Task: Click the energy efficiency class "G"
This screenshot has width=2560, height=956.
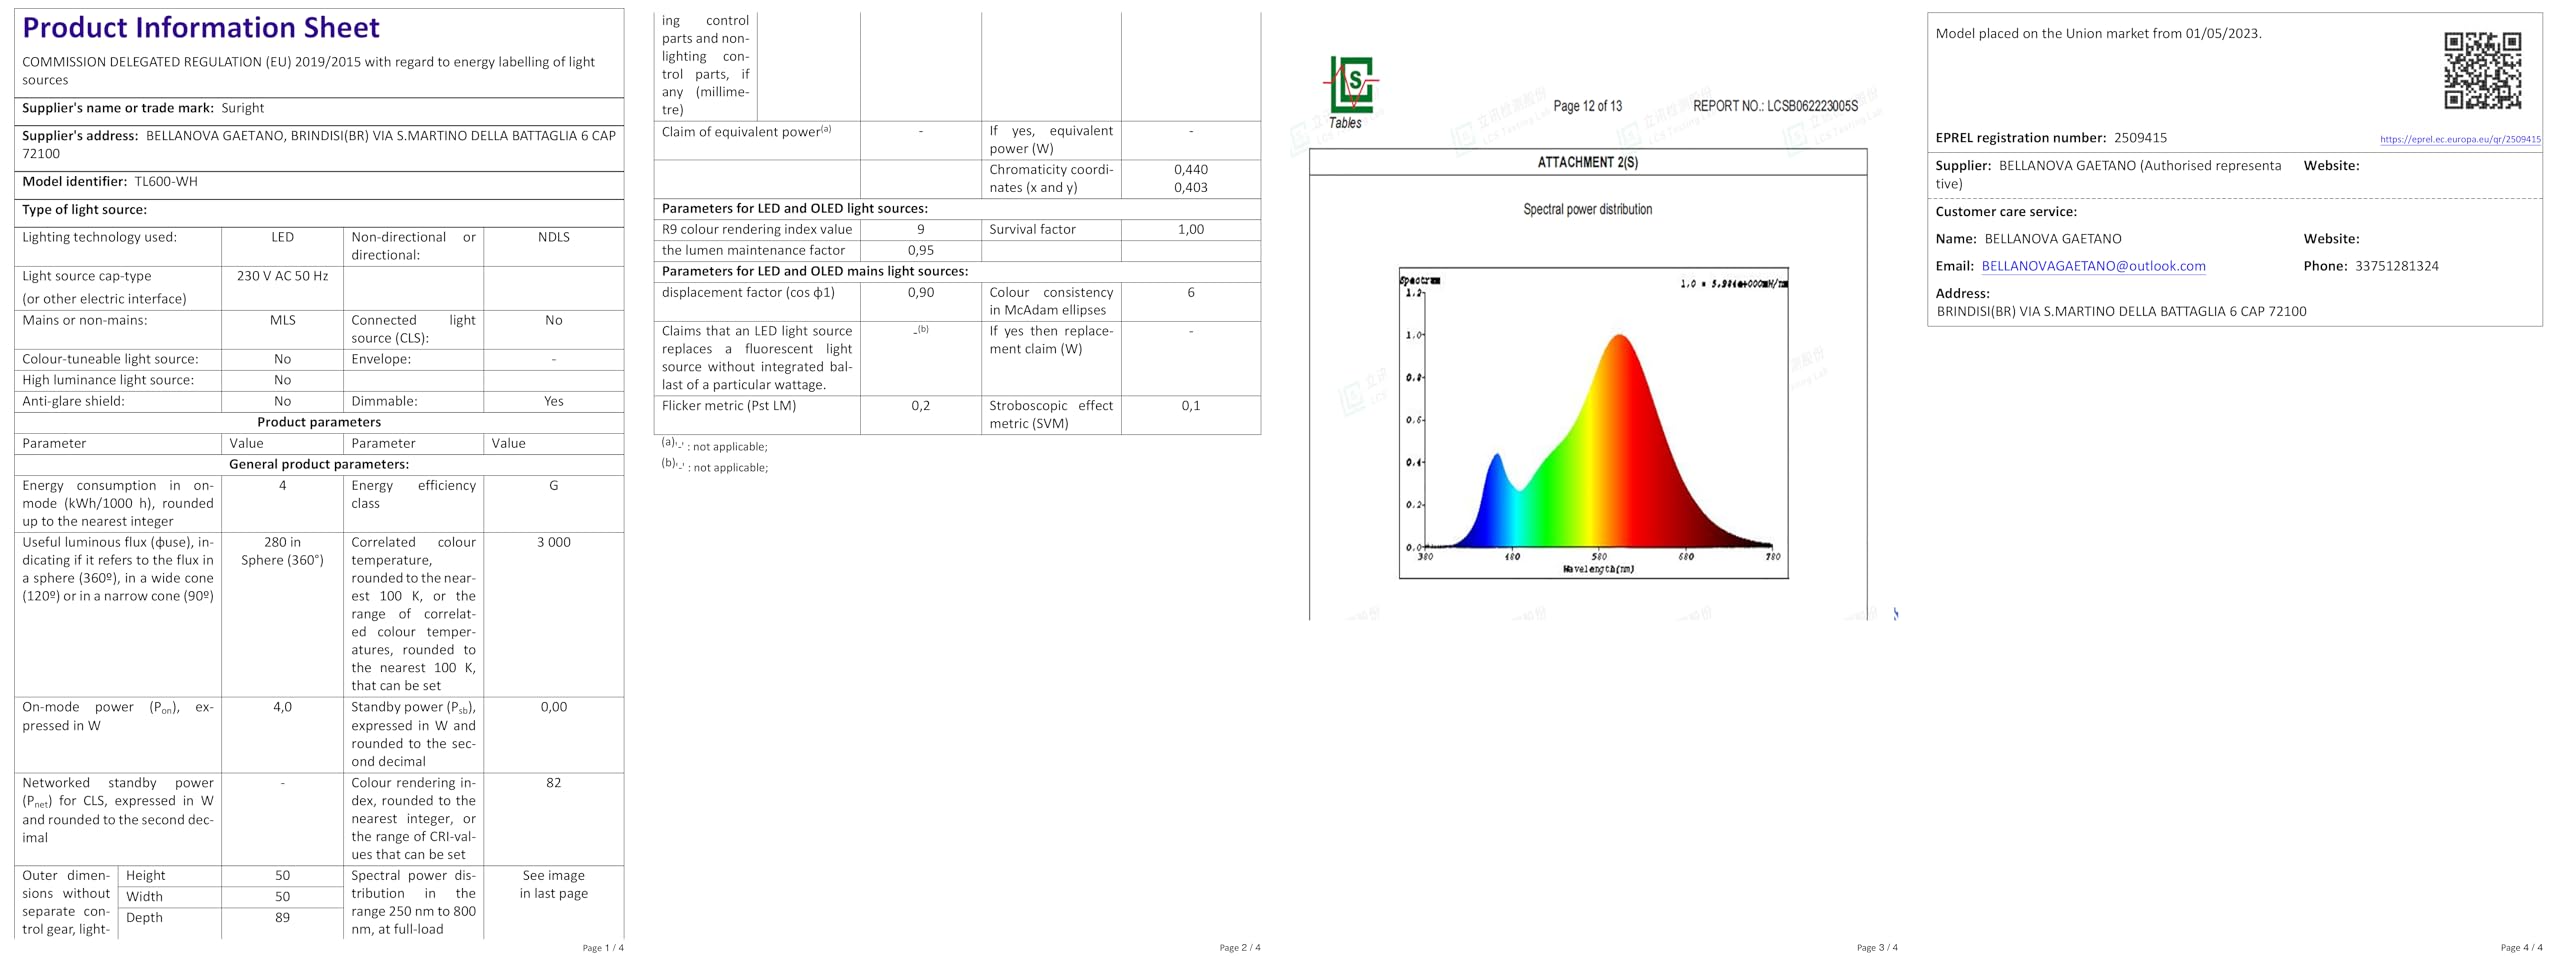Action: coord(553,485)
